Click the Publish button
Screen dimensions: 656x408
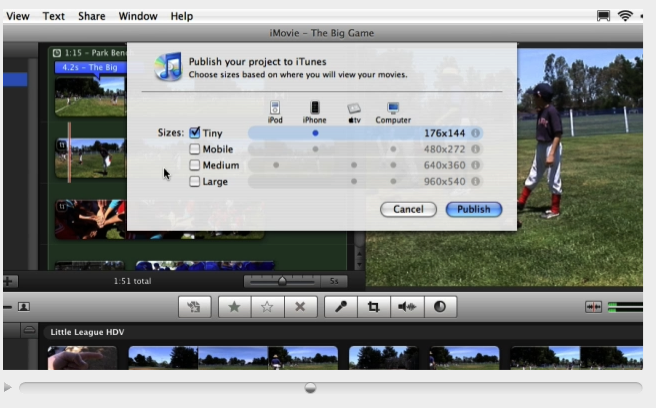tap(474, 209)
